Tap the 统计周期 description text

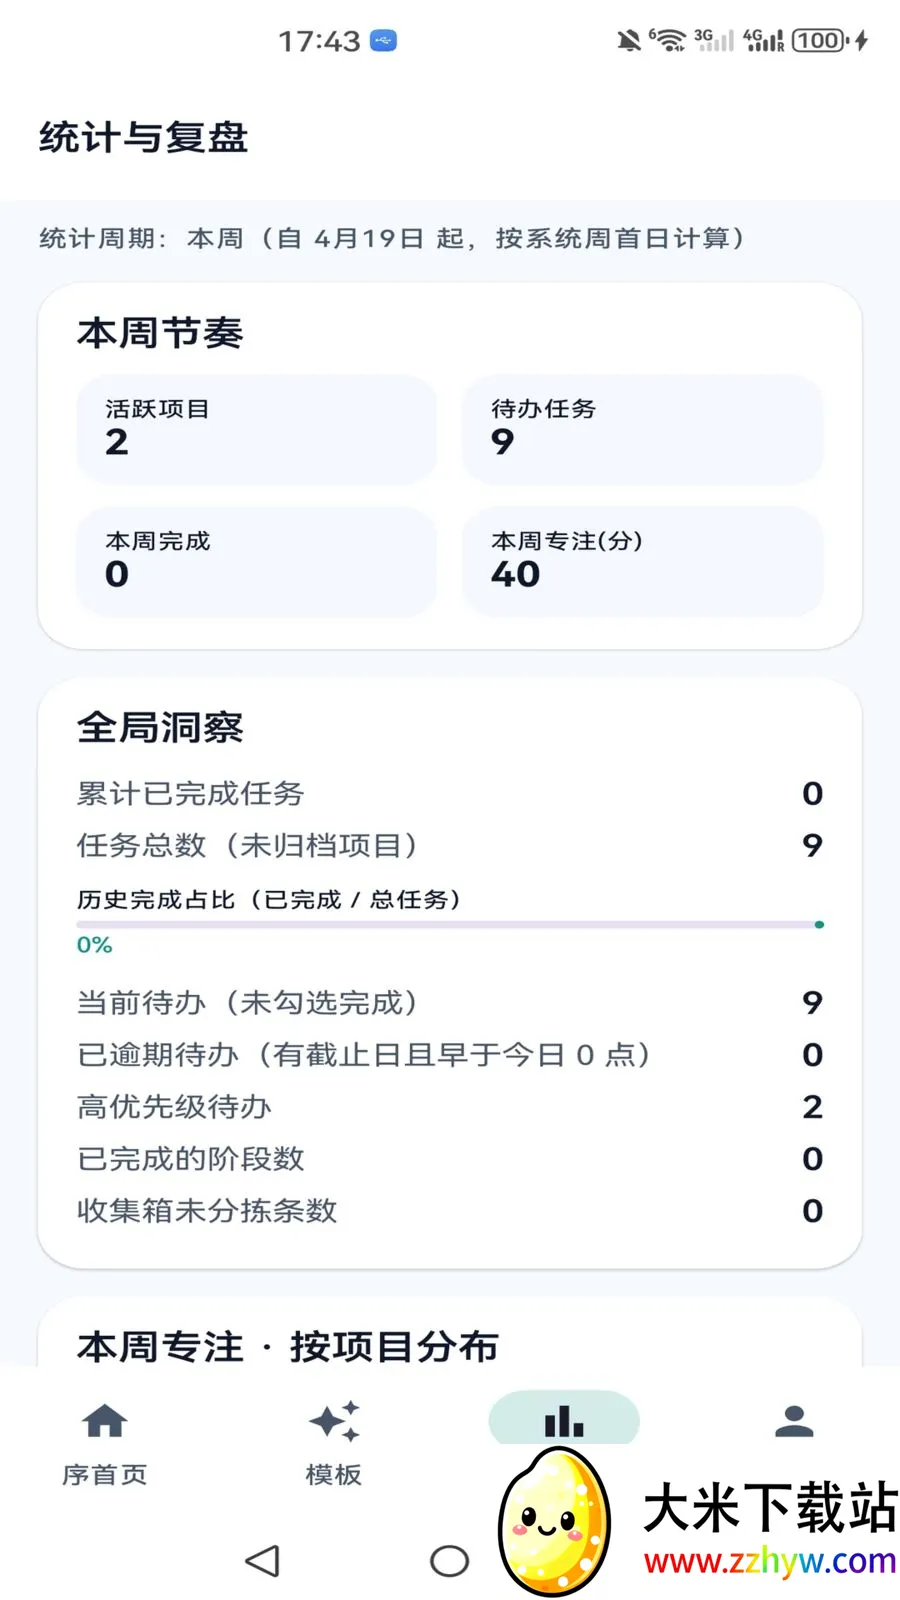[x=392, y=238]
